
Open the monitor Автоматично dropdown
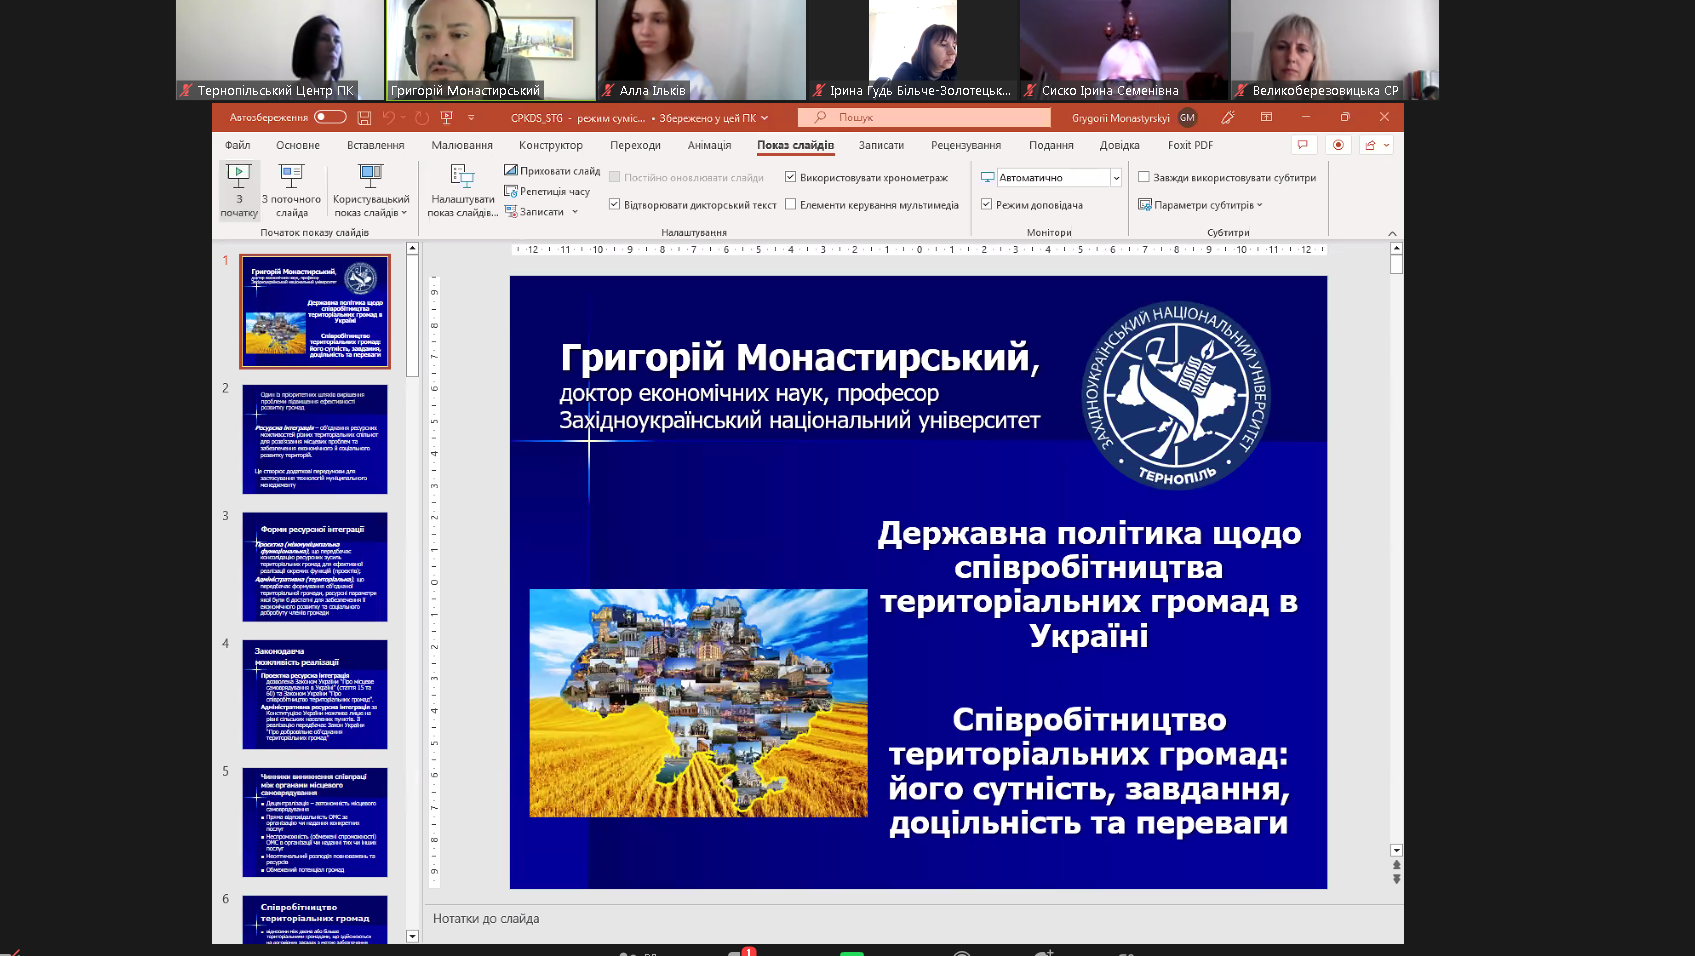coord(1115,177)
